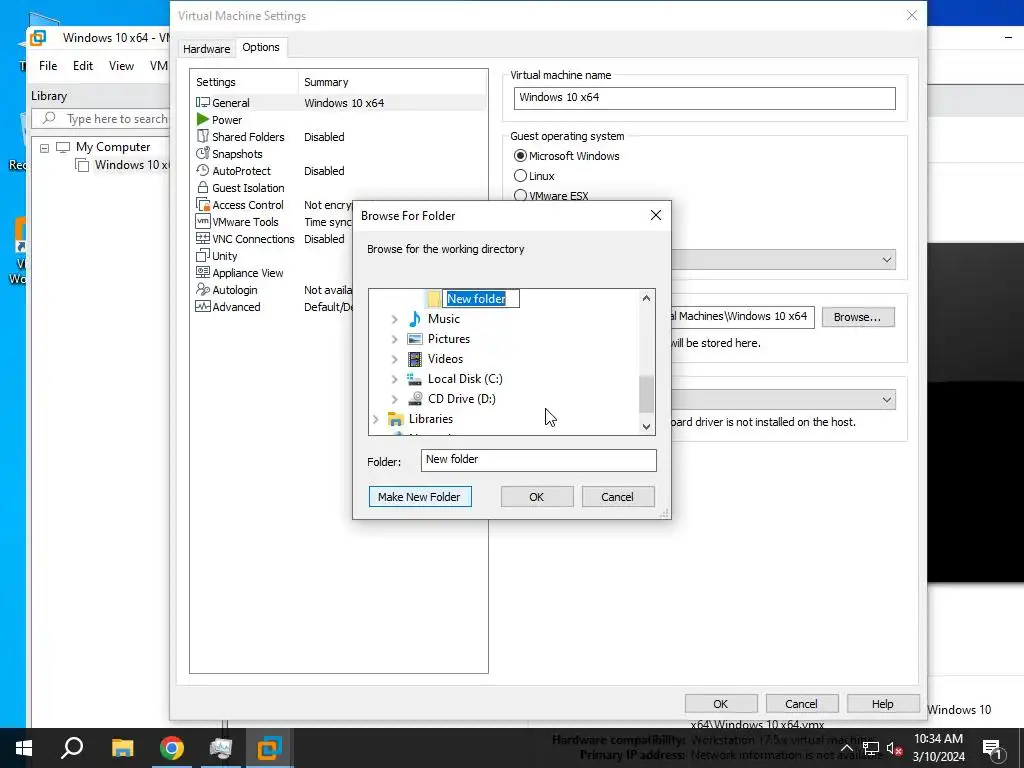Select the VMware Tools icon
Viewport: 1024px width, 768px height.
click(203, 221)
